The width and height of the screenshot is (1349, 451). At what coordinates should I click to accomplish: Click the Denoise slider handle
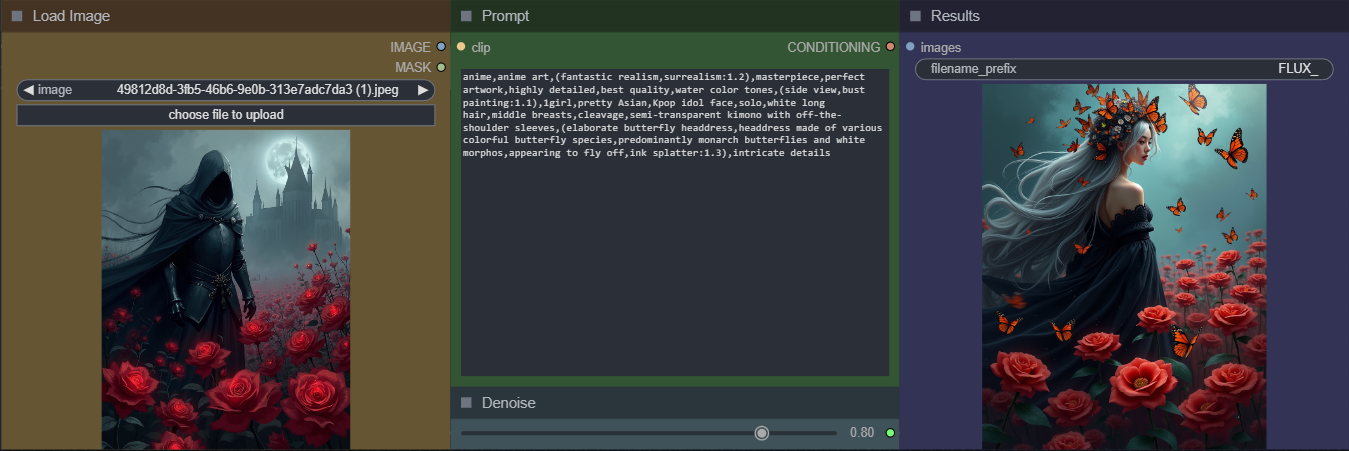(x=762, y=433)
